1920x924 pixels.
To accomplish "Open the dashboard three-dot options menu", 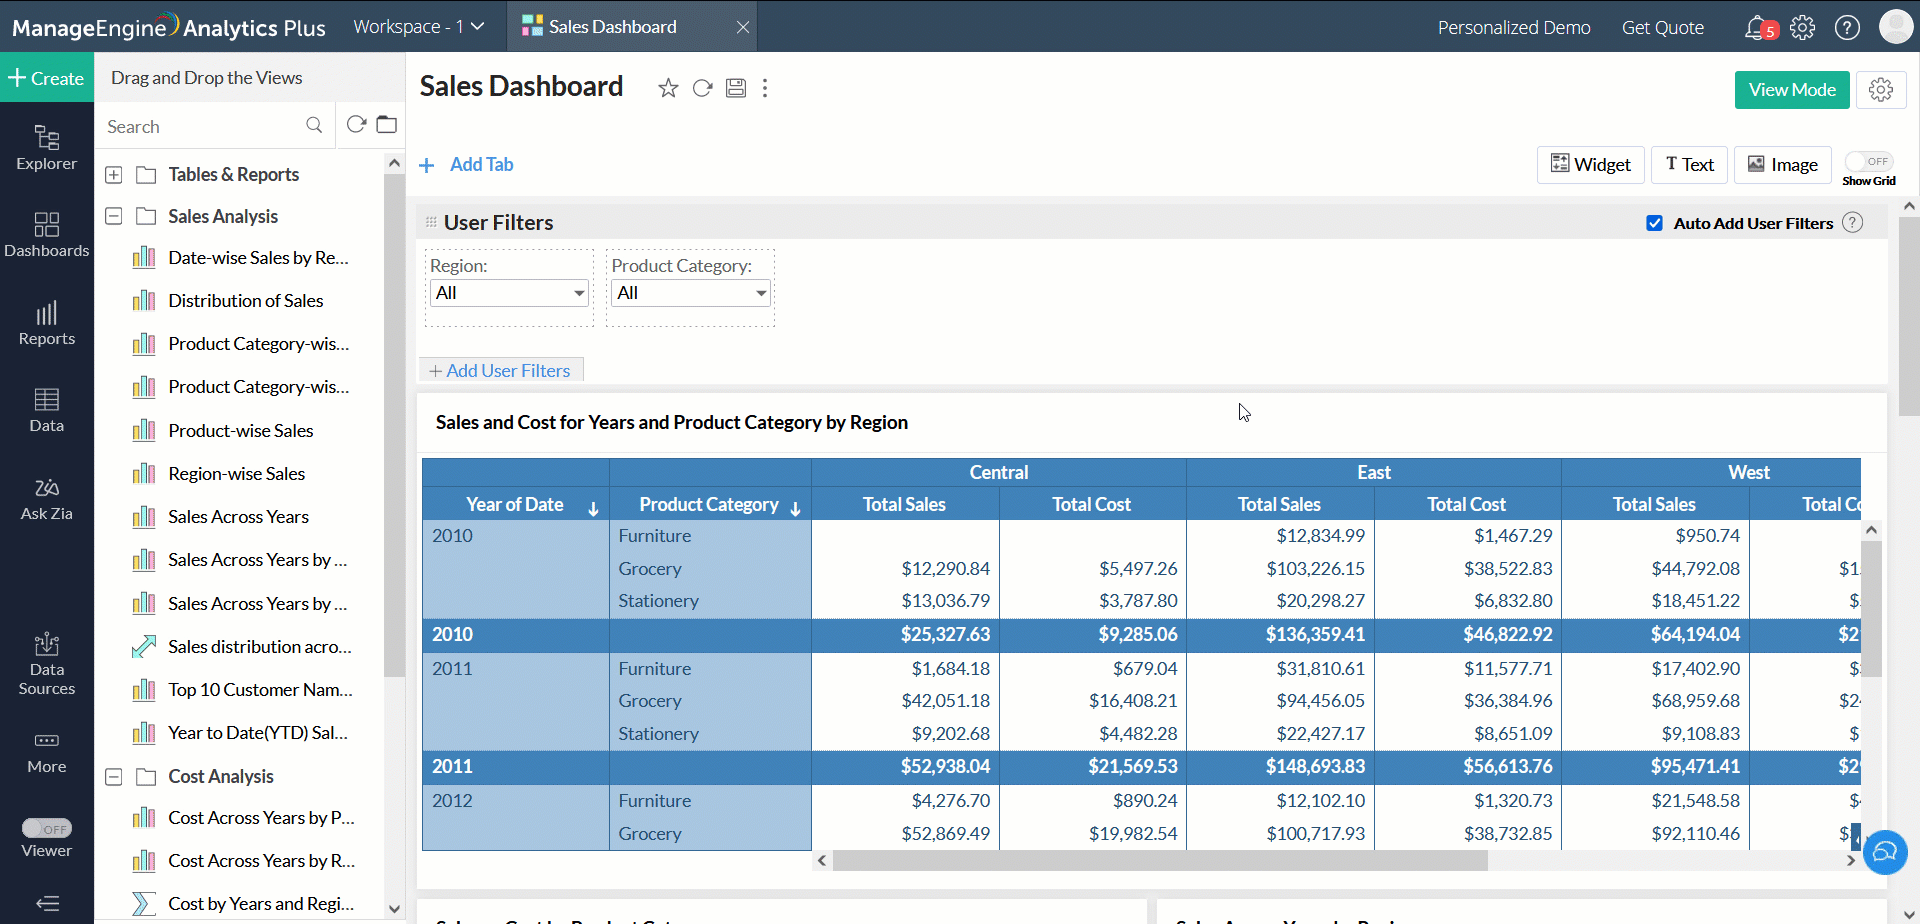I will click(x=765, y=88).
